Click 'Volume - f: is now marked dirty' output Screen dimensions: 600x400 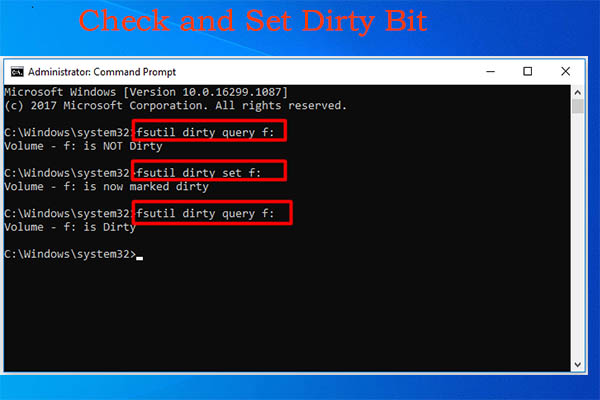point(106,187)
